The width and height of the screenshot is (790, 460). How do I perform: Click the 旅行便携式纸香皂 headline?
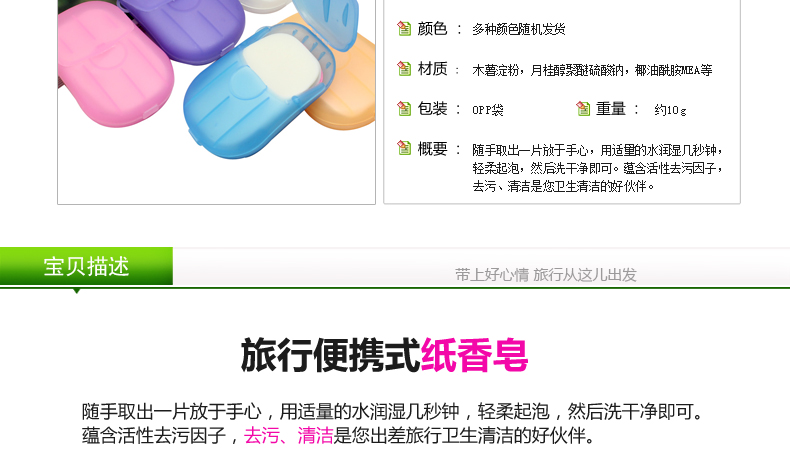[384, 355]
